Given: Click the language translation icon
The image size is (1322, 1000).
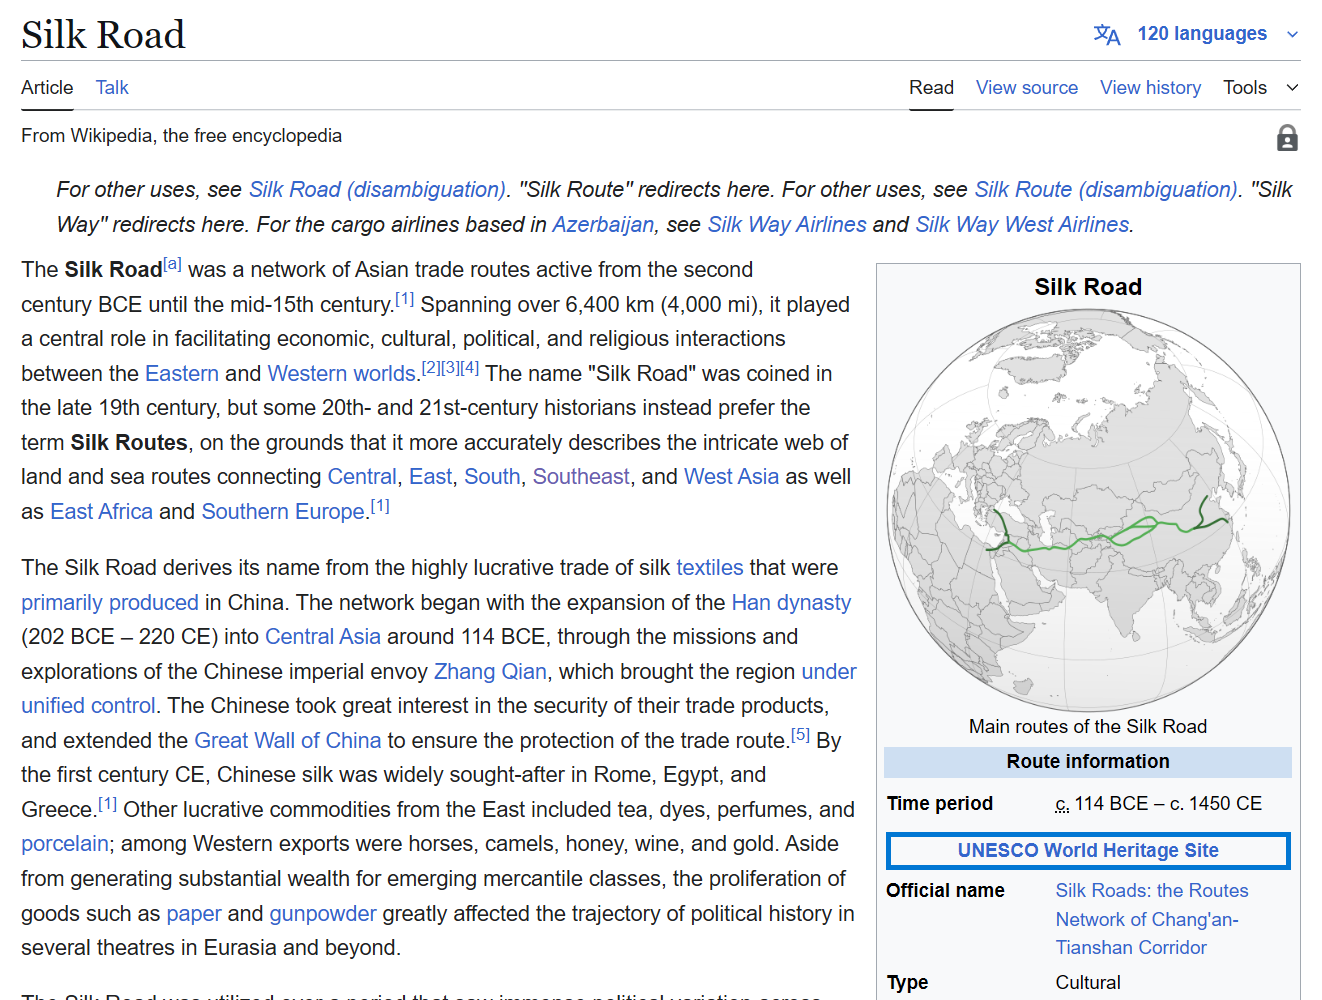Looking at the screenshot, I should (x=1106, y=34).
